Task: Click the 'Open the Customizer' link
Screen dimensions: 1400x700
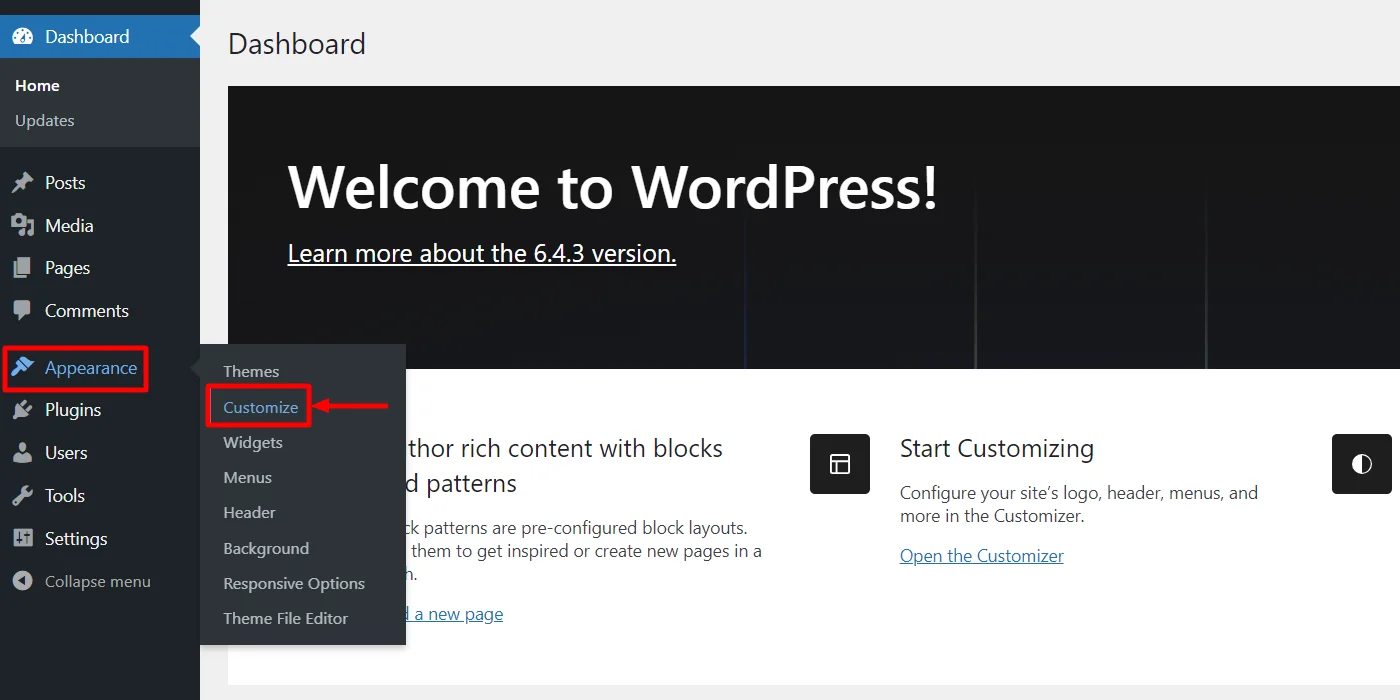Action: 982,556
